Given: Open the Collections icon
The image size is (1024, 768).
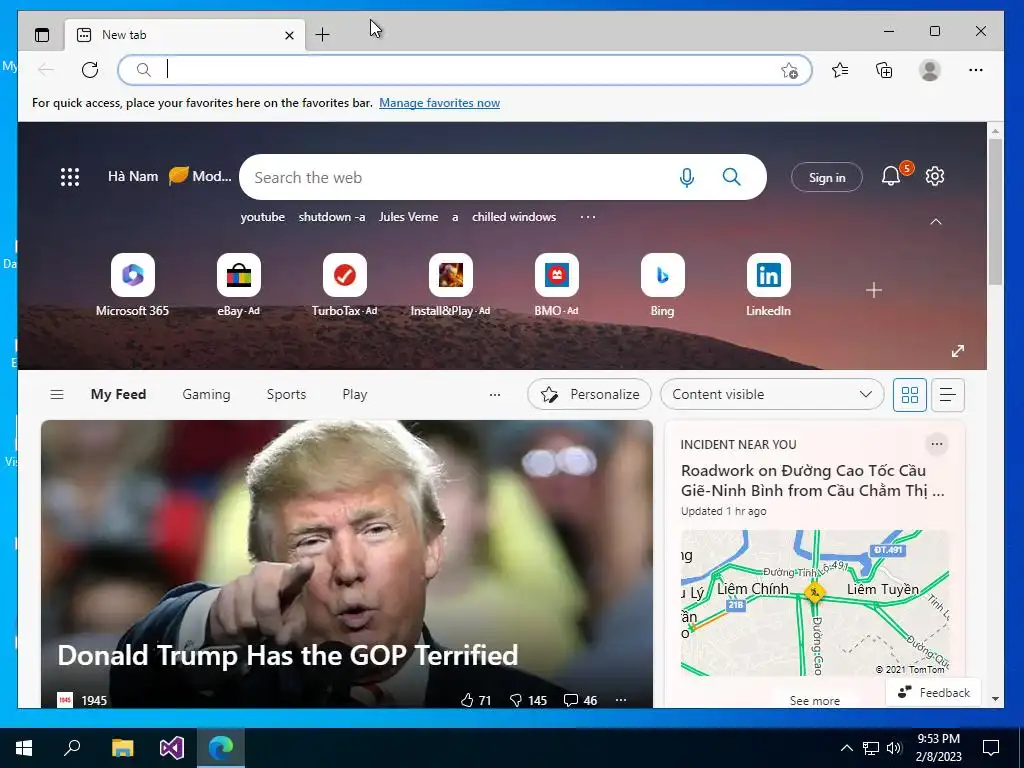Looking at the screenshot, I should click(884, 70).
